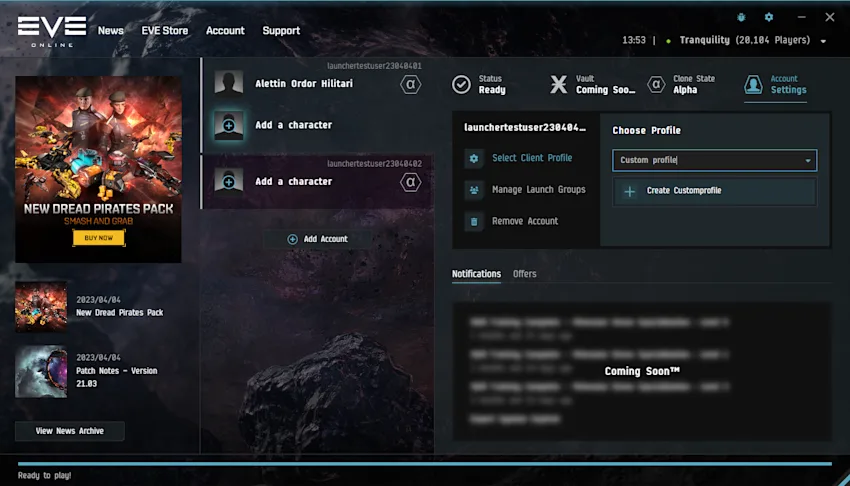Click the Custom profile text field
Viewport: 850px width, 486px height.
tap(714, 160)
